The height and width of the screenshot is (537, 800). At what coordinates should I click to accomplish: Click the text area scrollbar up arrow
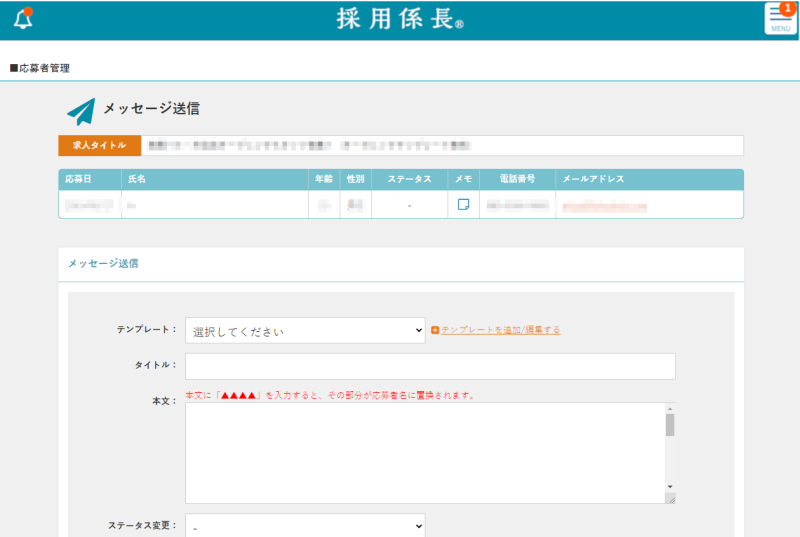(x=670, y=408)
